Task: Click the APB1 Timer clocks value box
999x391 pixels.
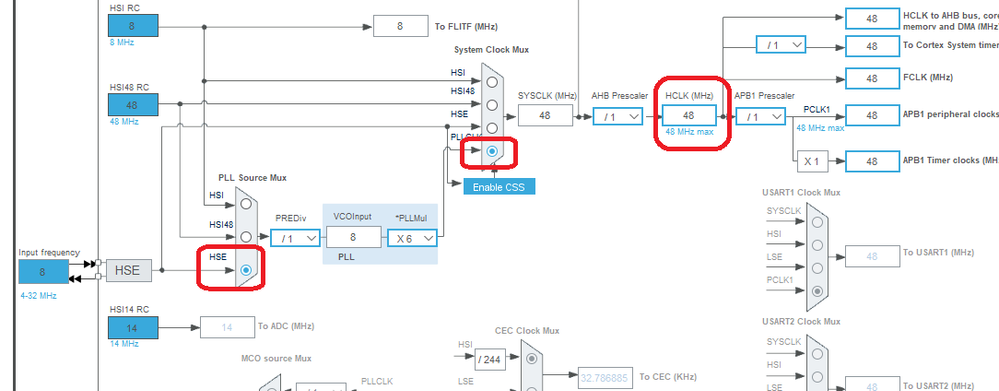Action: pyautogui.click(x=872, y=161)
